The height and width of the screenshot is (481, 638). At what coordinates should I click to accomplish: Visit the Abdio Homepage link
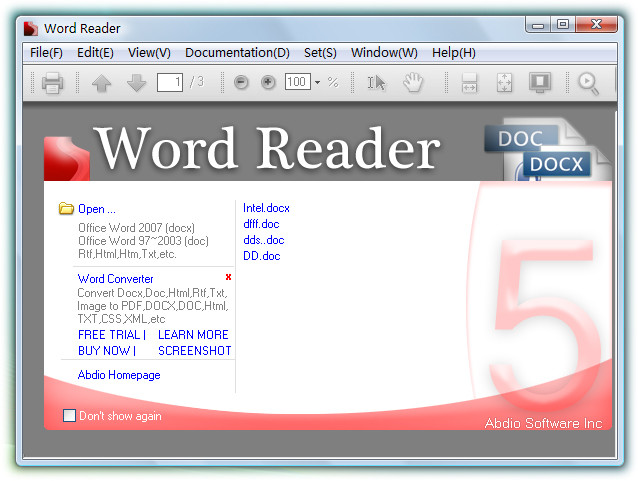click(119, 375)
